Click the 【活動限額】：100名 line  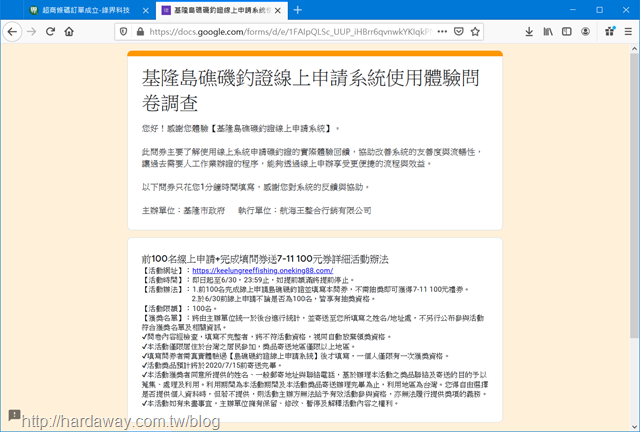point(180,308)
